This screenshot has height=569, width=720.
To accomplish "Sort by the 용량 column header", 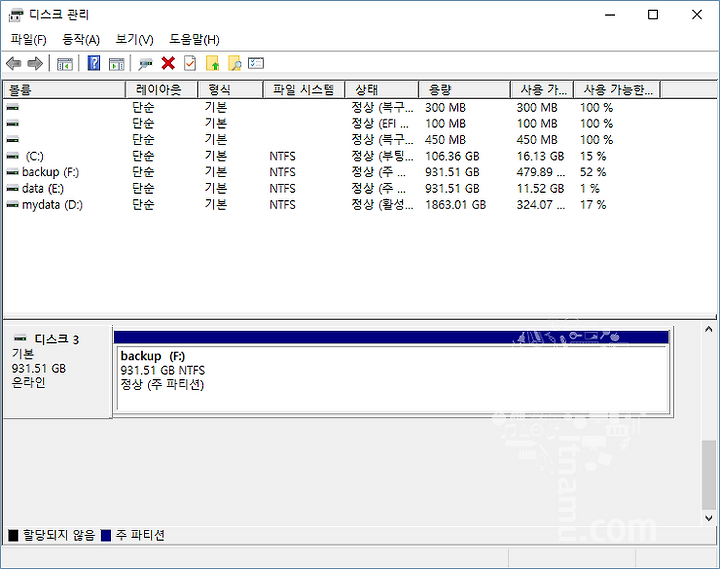I will [x=464, y=90].
